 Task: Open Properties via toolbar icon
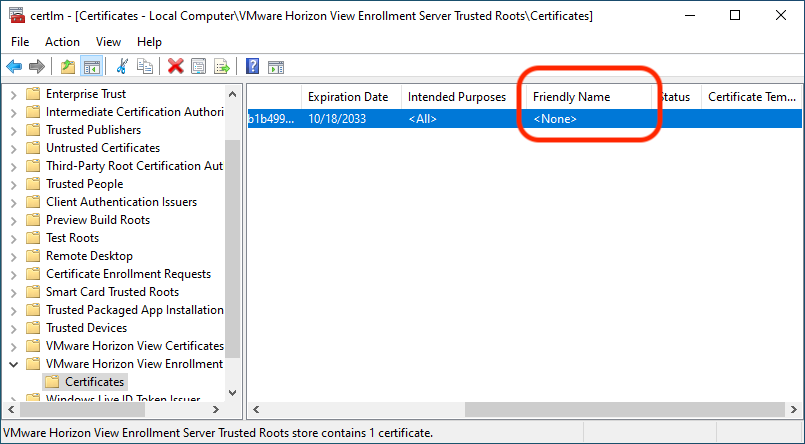click(198, 66)
